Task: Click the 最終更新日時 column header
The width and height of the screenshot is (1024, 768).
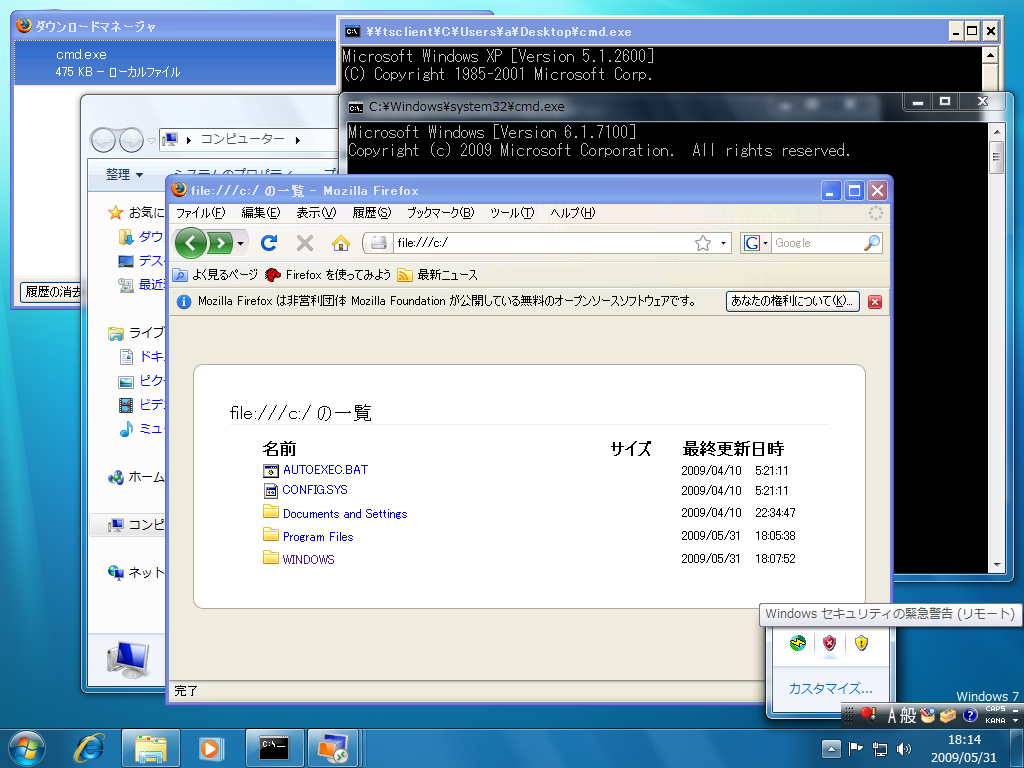Action: pyautogui.click(x=733, y=449)
